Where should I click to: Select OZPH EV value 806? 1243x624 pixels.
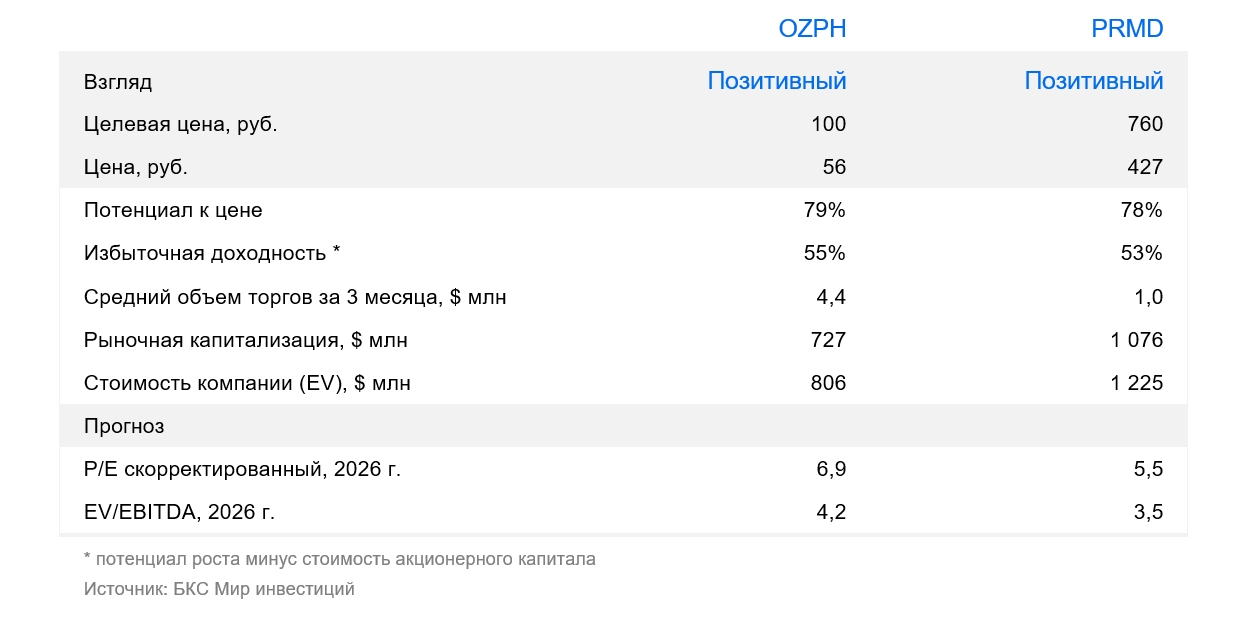[x=829, y=383]
